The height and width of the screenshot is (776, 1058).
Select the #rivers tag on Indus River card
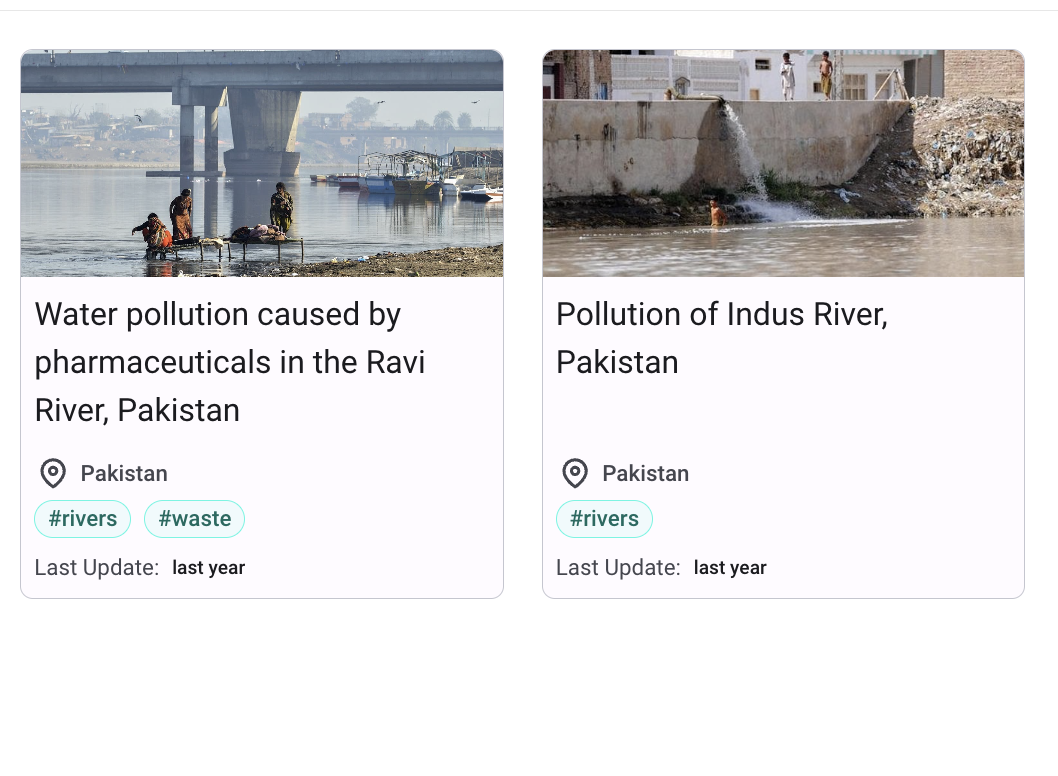click(604, 519)
